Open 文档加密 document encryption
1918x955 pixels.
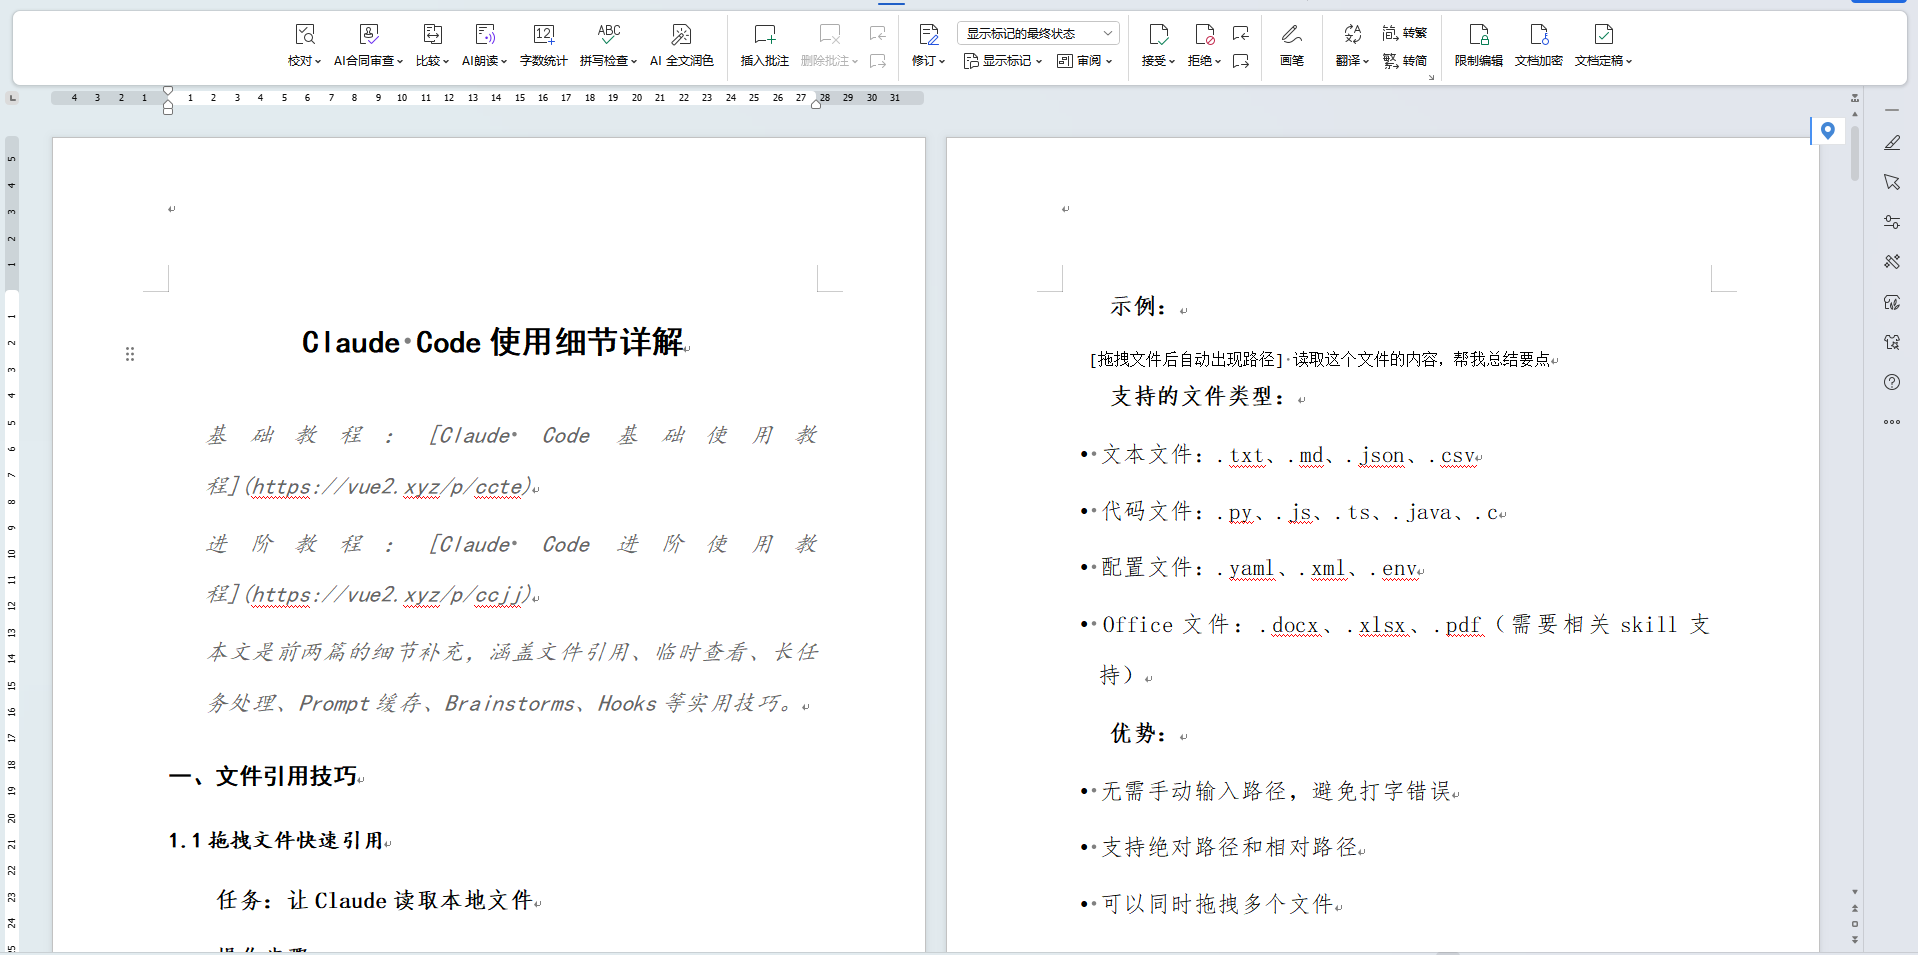point(1538,46)
